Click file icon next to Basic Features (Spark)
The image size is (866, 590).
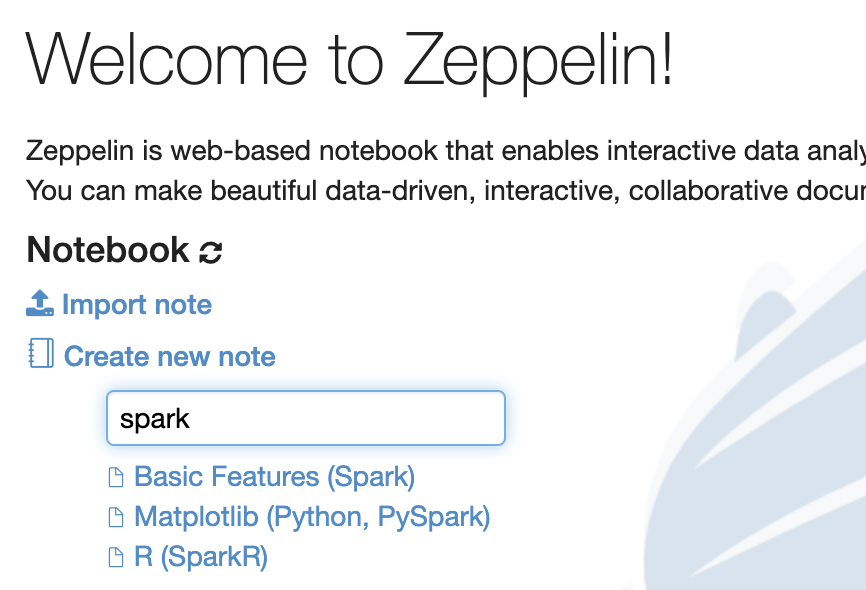tap(115, 477)
